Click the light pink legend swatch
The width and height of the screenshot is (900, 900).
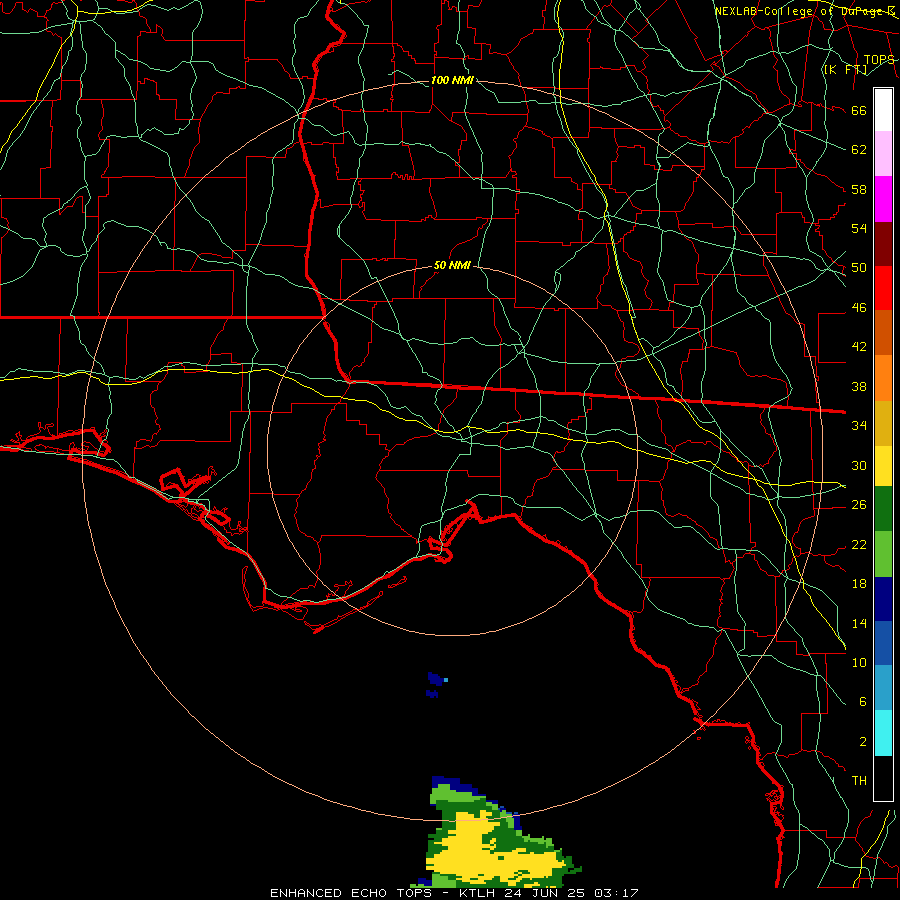coord(883,154)
